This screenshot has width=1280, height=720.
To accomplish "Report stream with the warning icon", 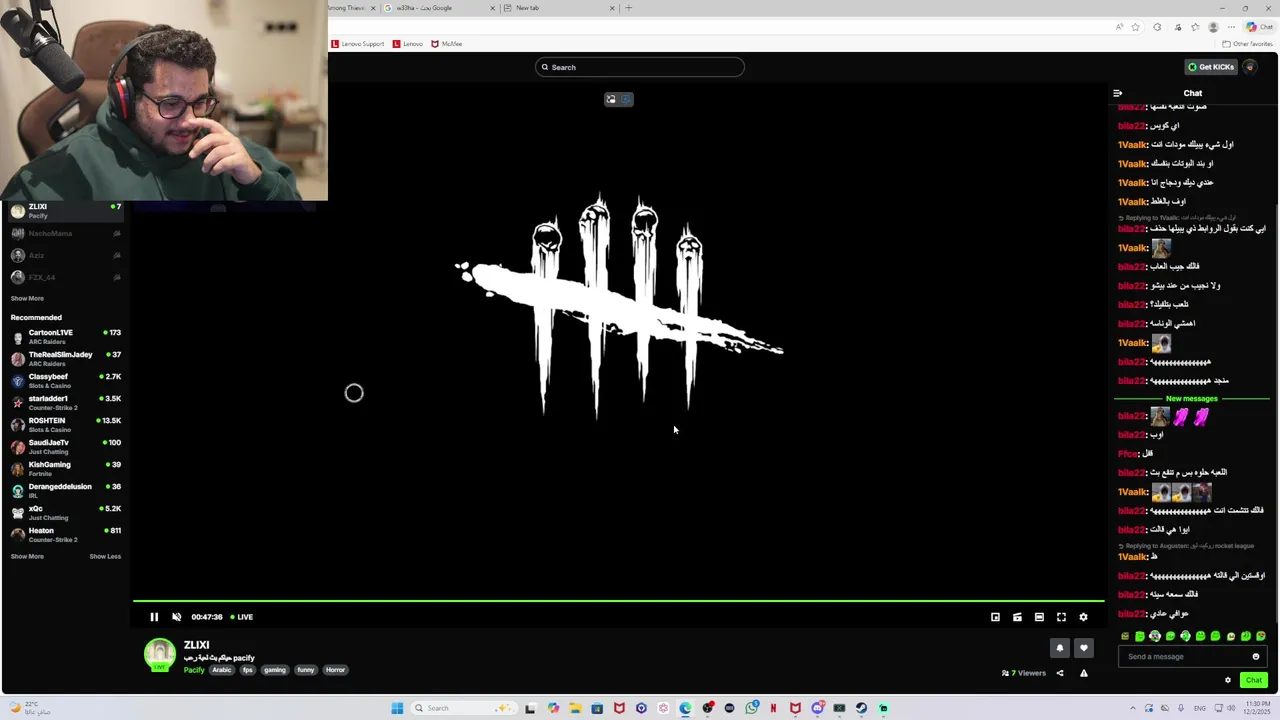I will click(1083, 673).
